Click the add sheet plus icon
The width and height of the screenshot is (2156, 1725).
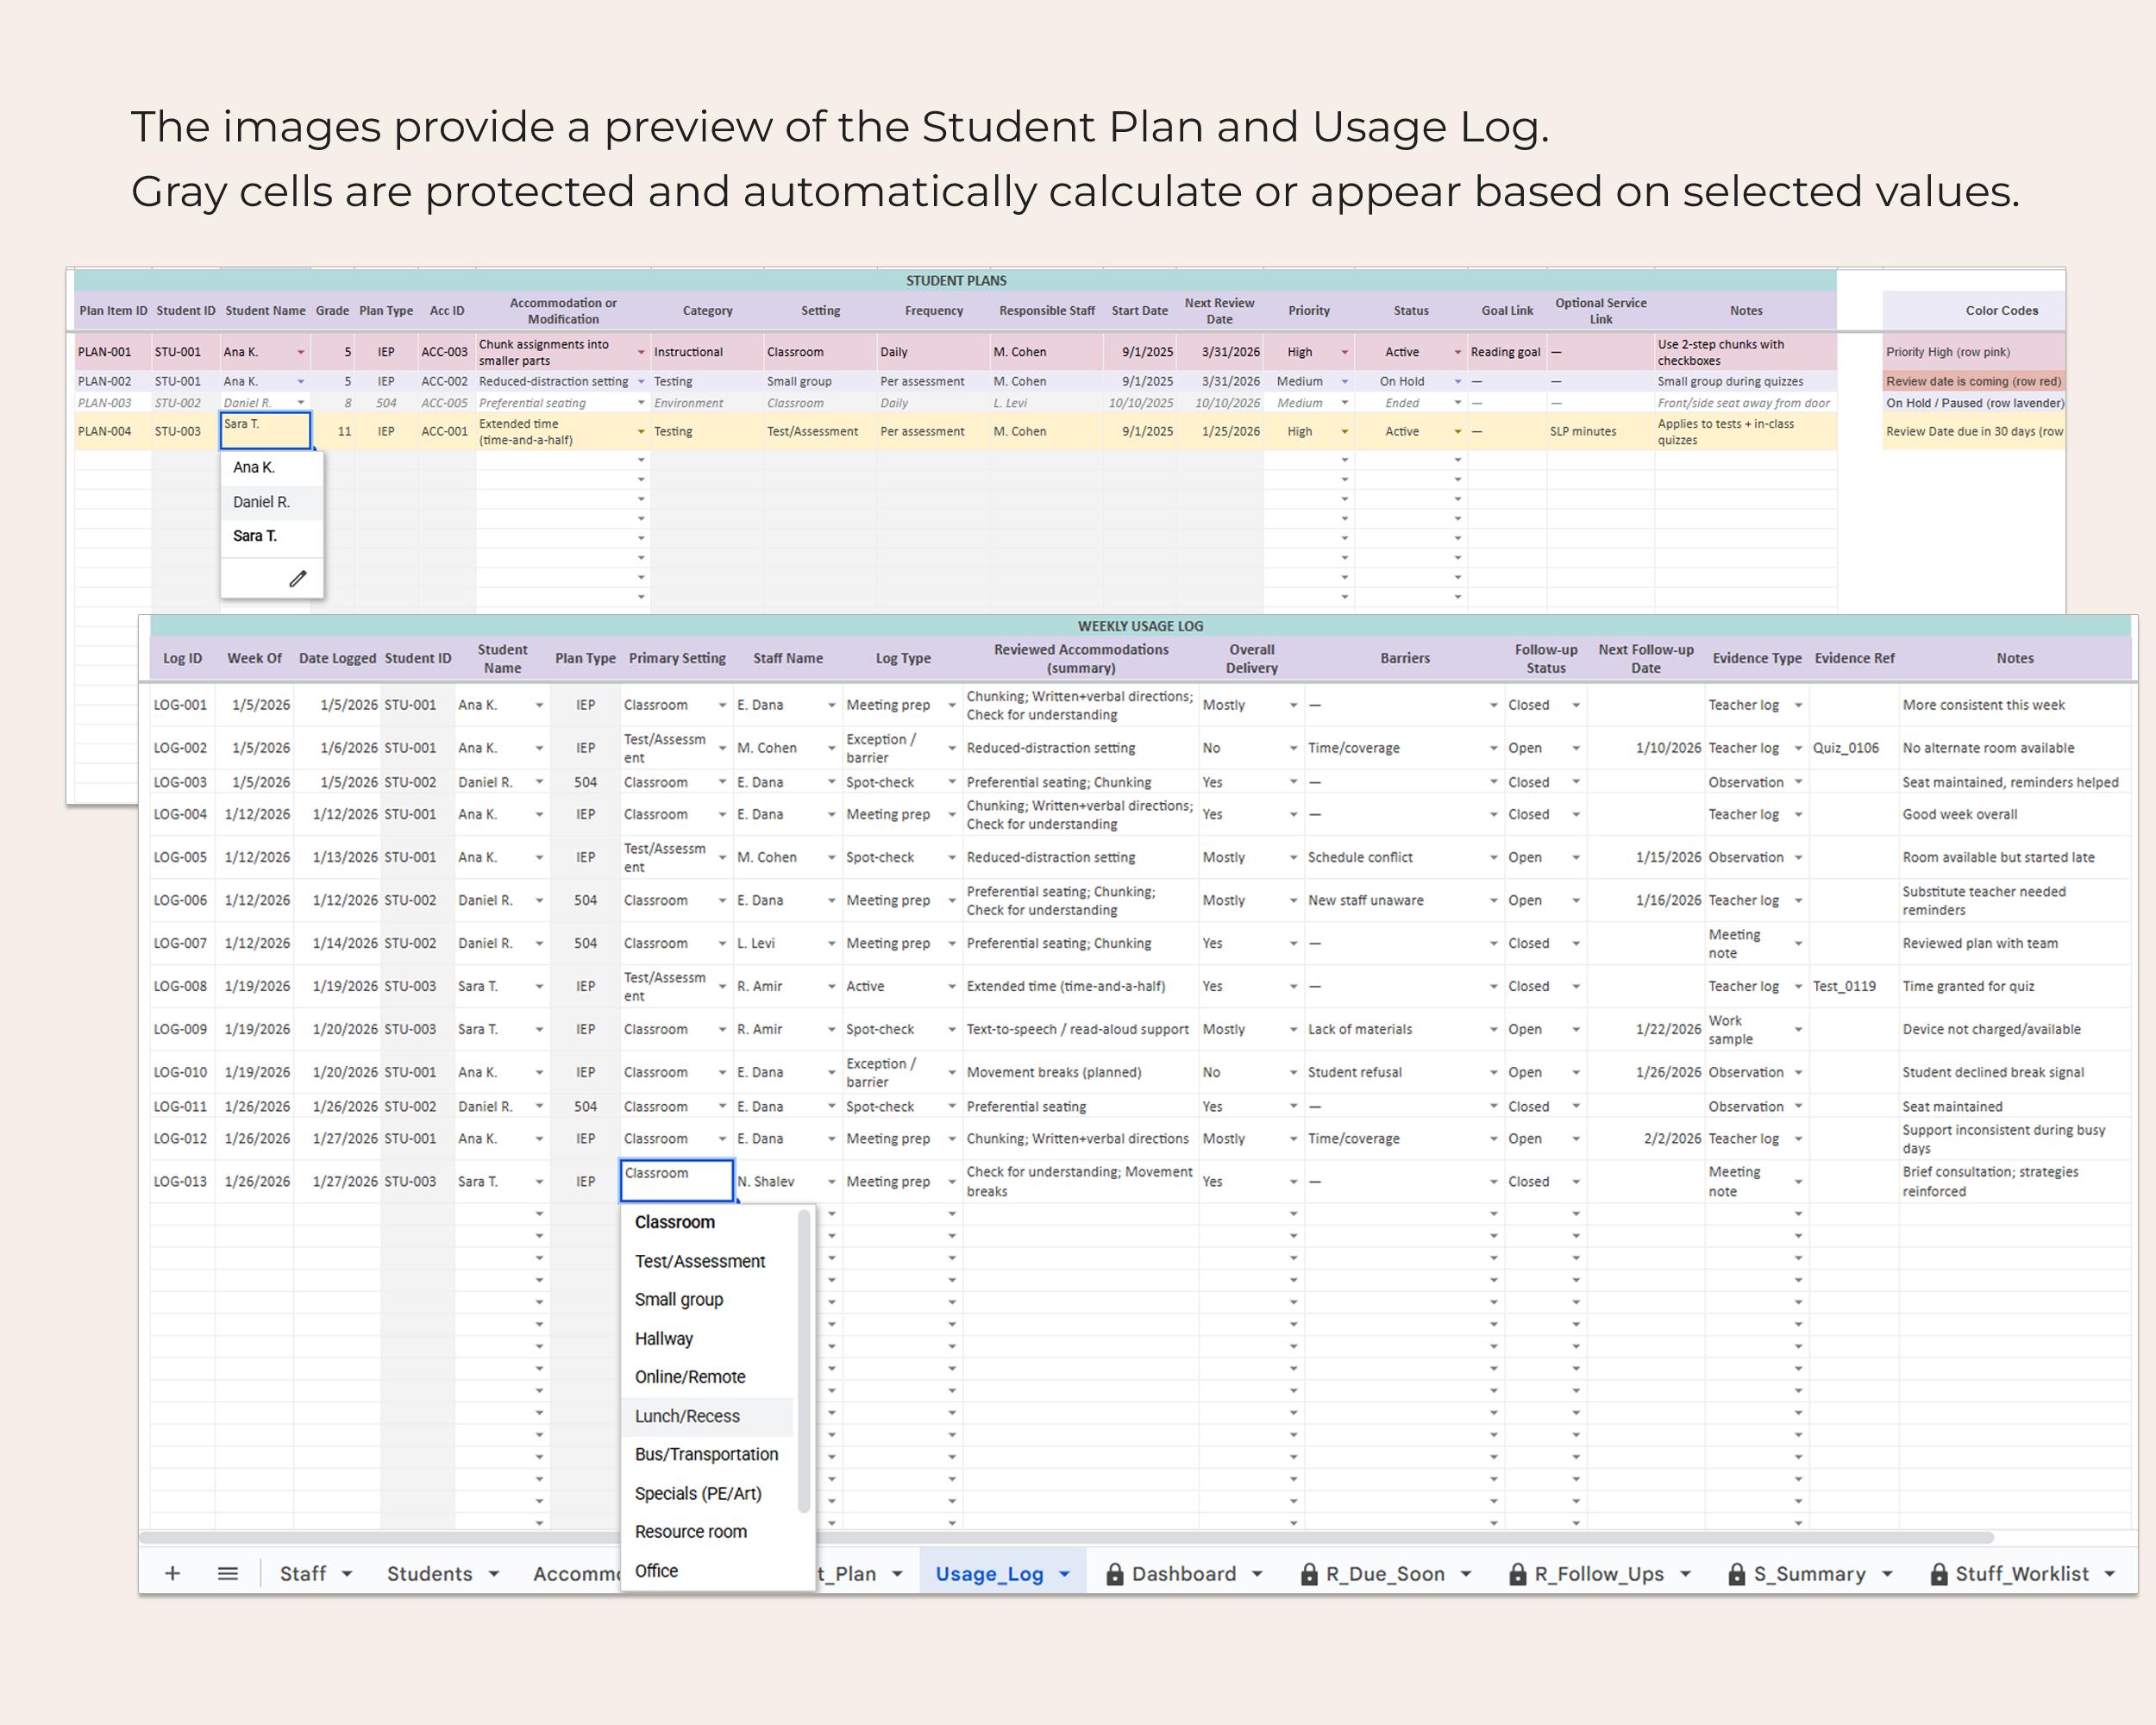click(x=172, y=1573)
